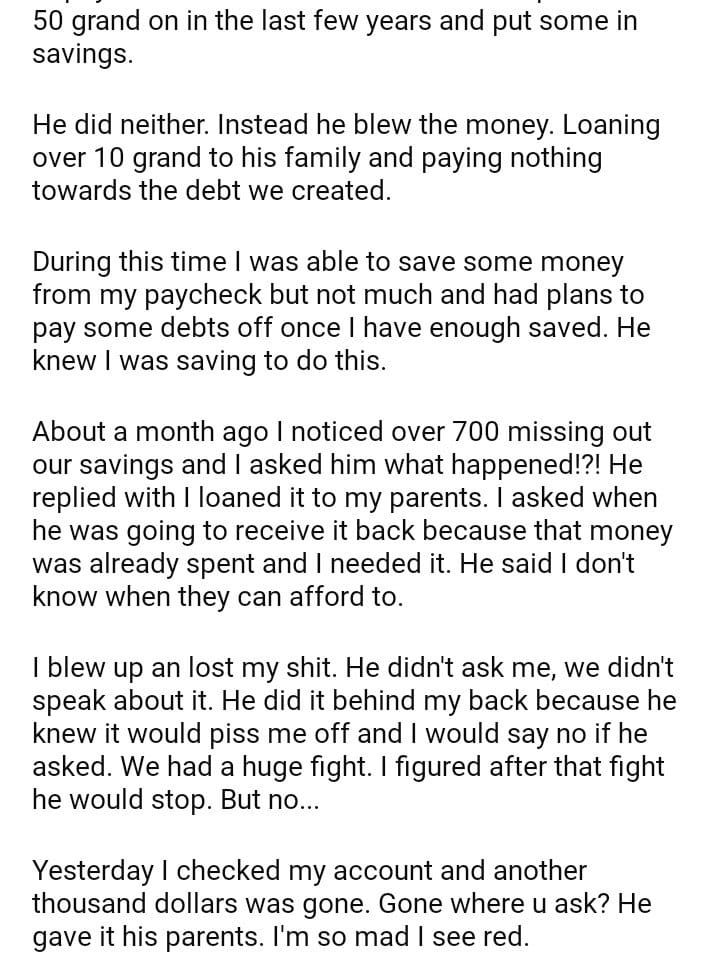Viewport: 720px width, 971px height.
Task: Click the word "Loaning"
Action: [x=611, y=126]
